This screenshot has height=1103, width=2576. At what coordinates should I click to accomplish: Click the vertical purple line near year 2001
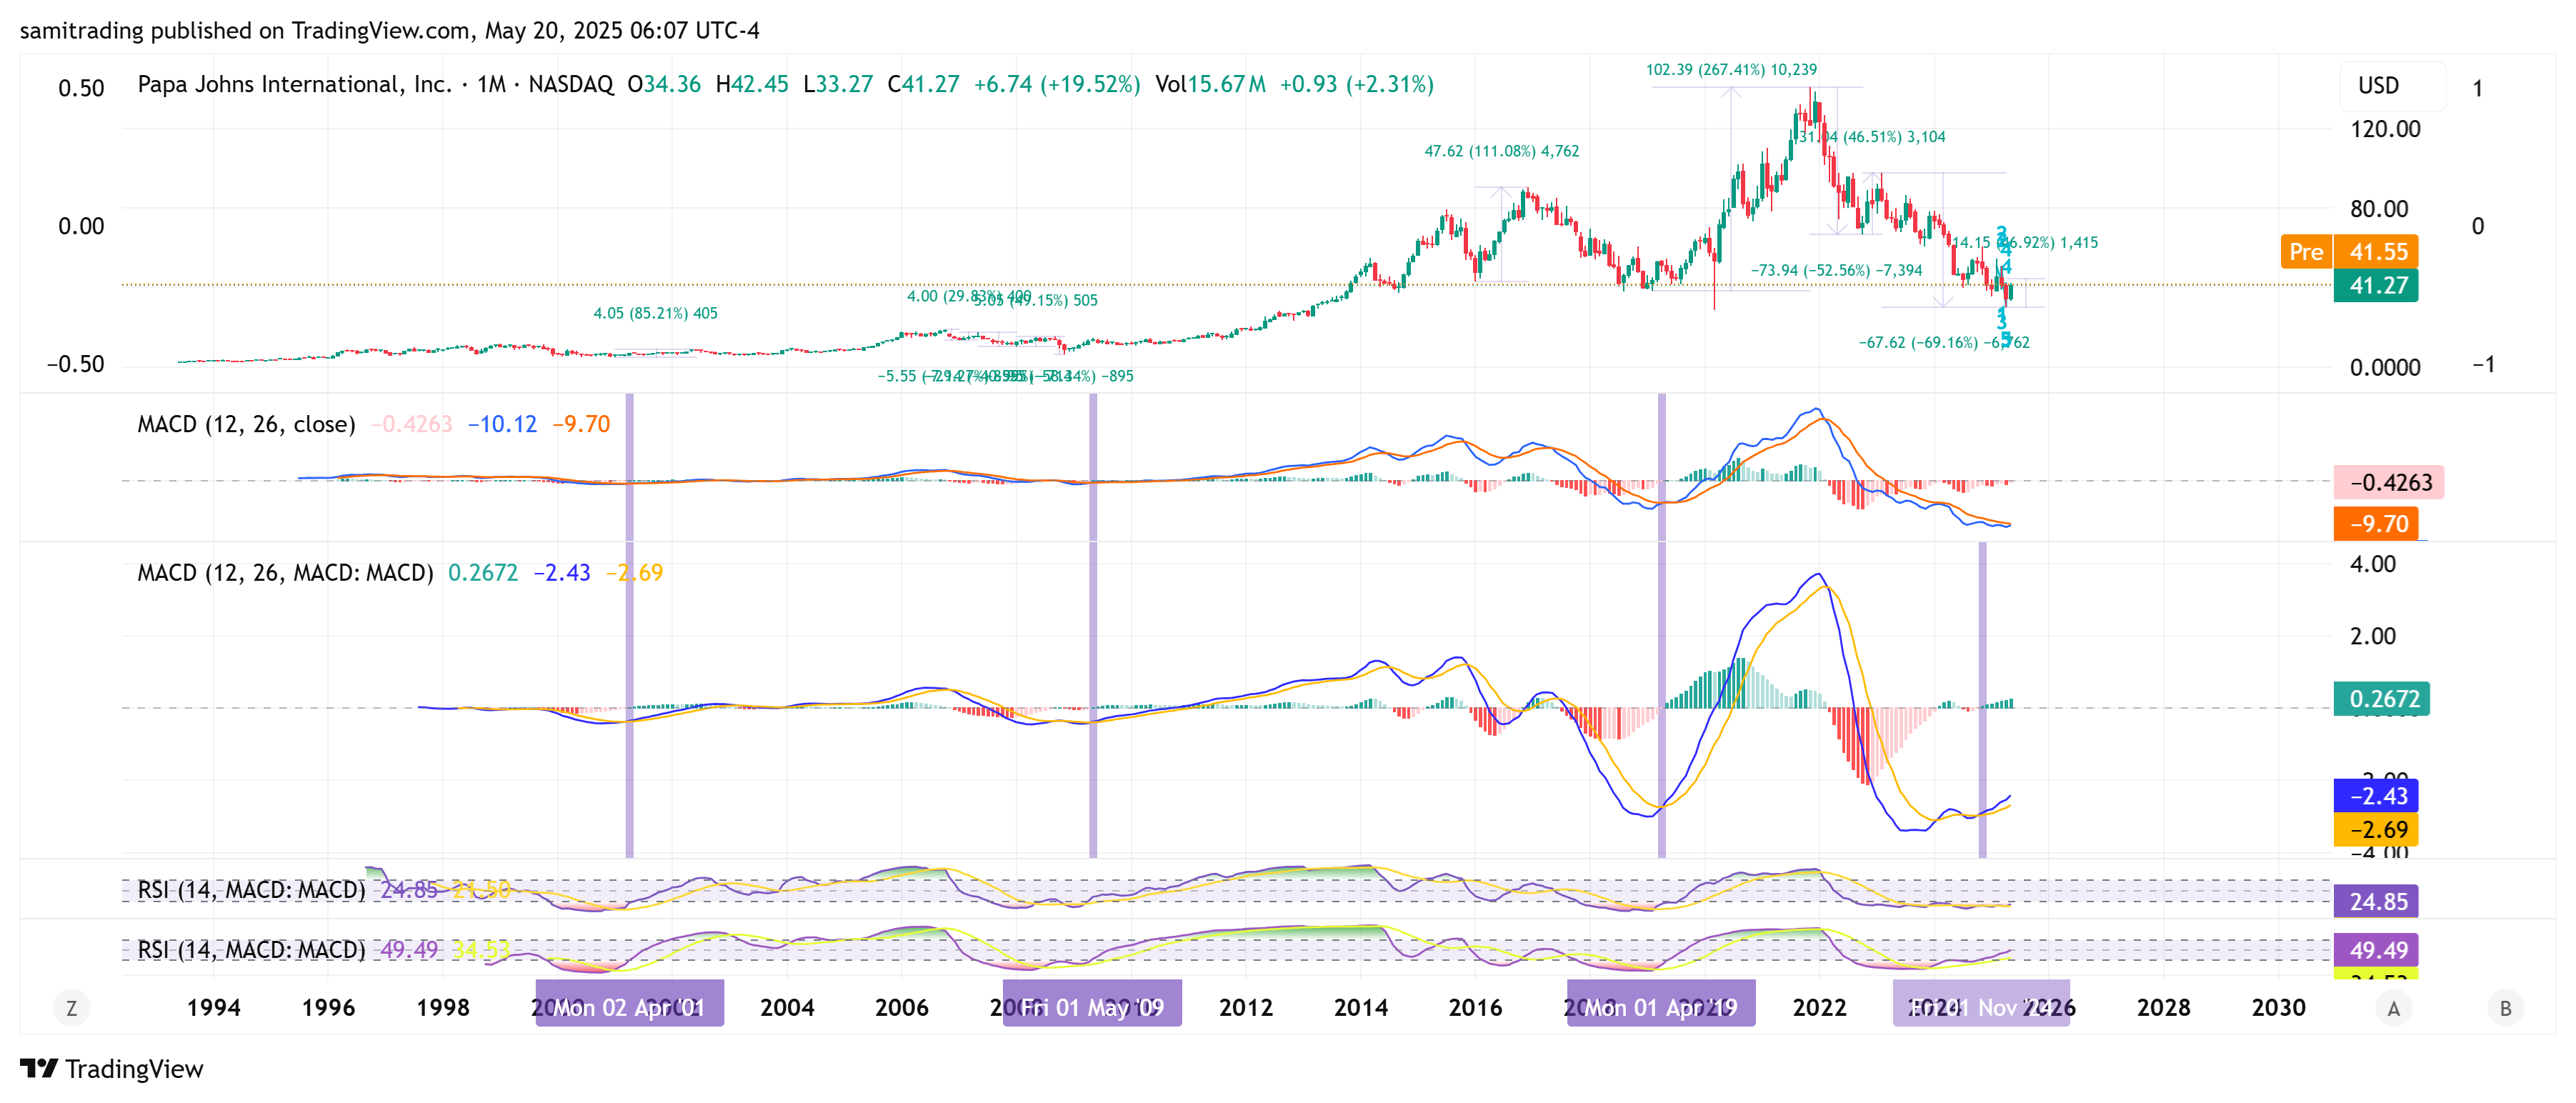click(629, 625)
